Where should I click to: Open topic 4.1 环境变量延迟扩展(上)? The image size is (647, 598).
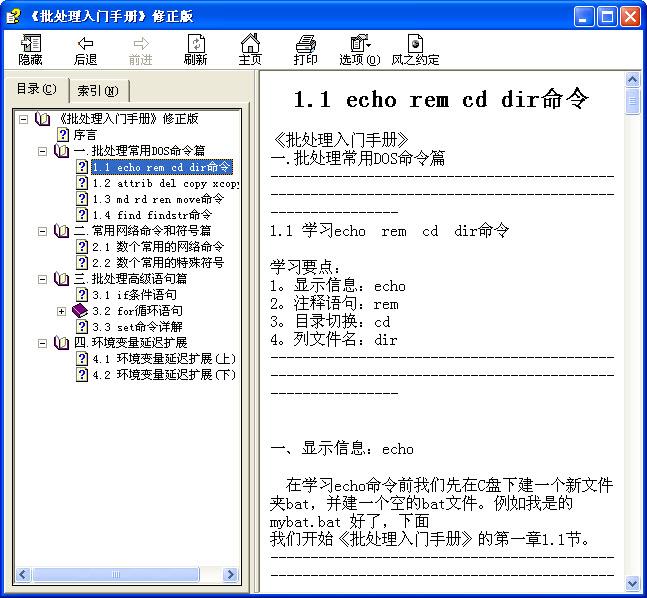[164, 359]
